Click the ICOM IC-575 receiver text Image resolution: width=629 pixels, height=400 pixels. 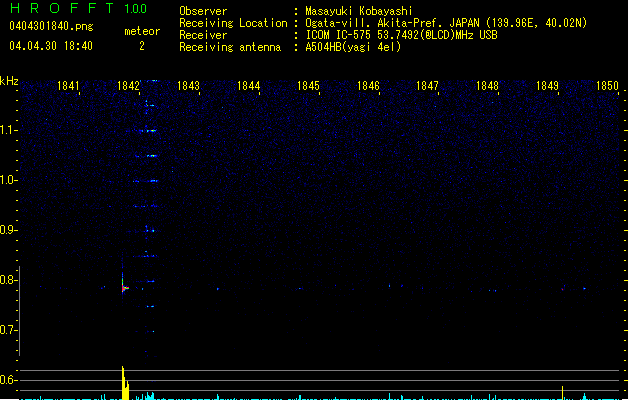coord(401,35)
